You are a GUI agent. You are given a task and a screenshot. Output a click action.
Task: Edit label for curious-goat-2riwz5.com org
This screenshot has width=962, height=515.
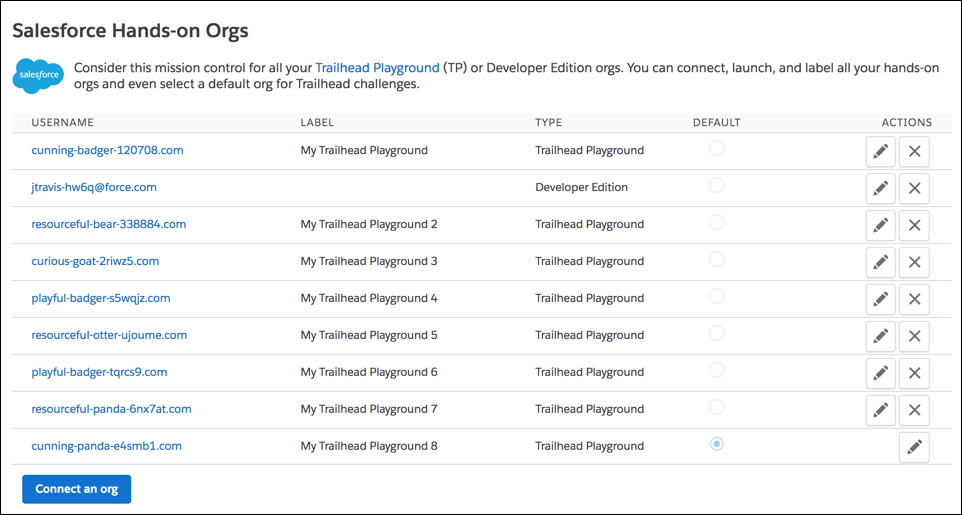(x=880, y=262)
